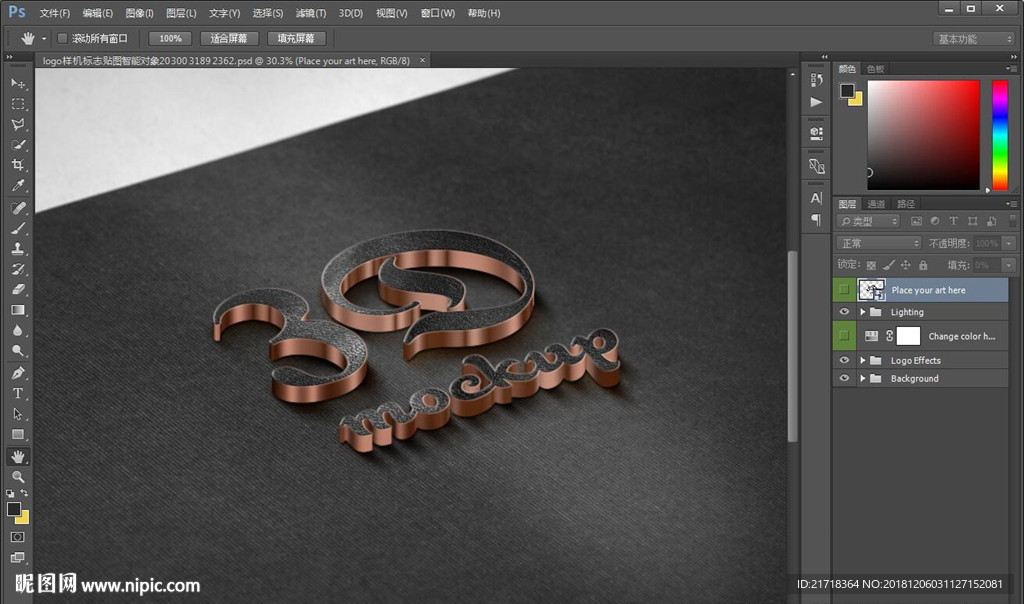Open the workspace switcher dropdown

point(974,39)
